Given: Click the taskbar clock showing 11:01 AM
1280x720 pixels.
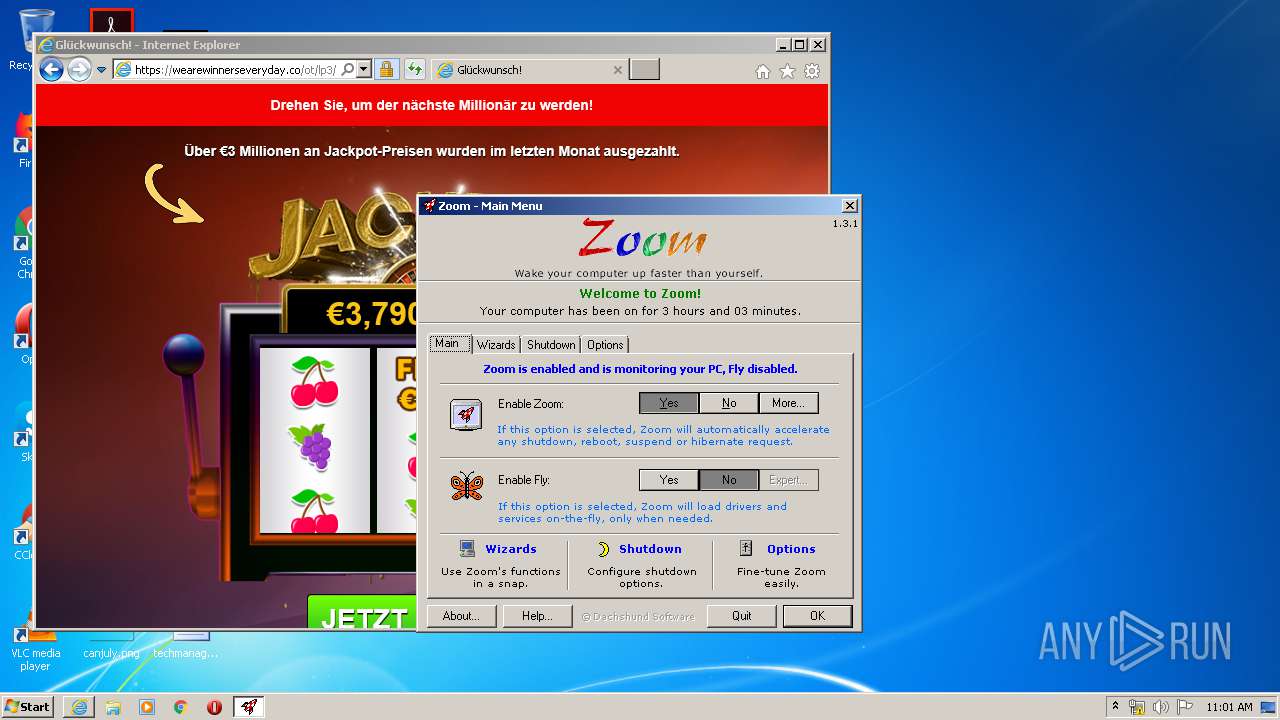Looking at the screenshot, I should (1229, 707).
